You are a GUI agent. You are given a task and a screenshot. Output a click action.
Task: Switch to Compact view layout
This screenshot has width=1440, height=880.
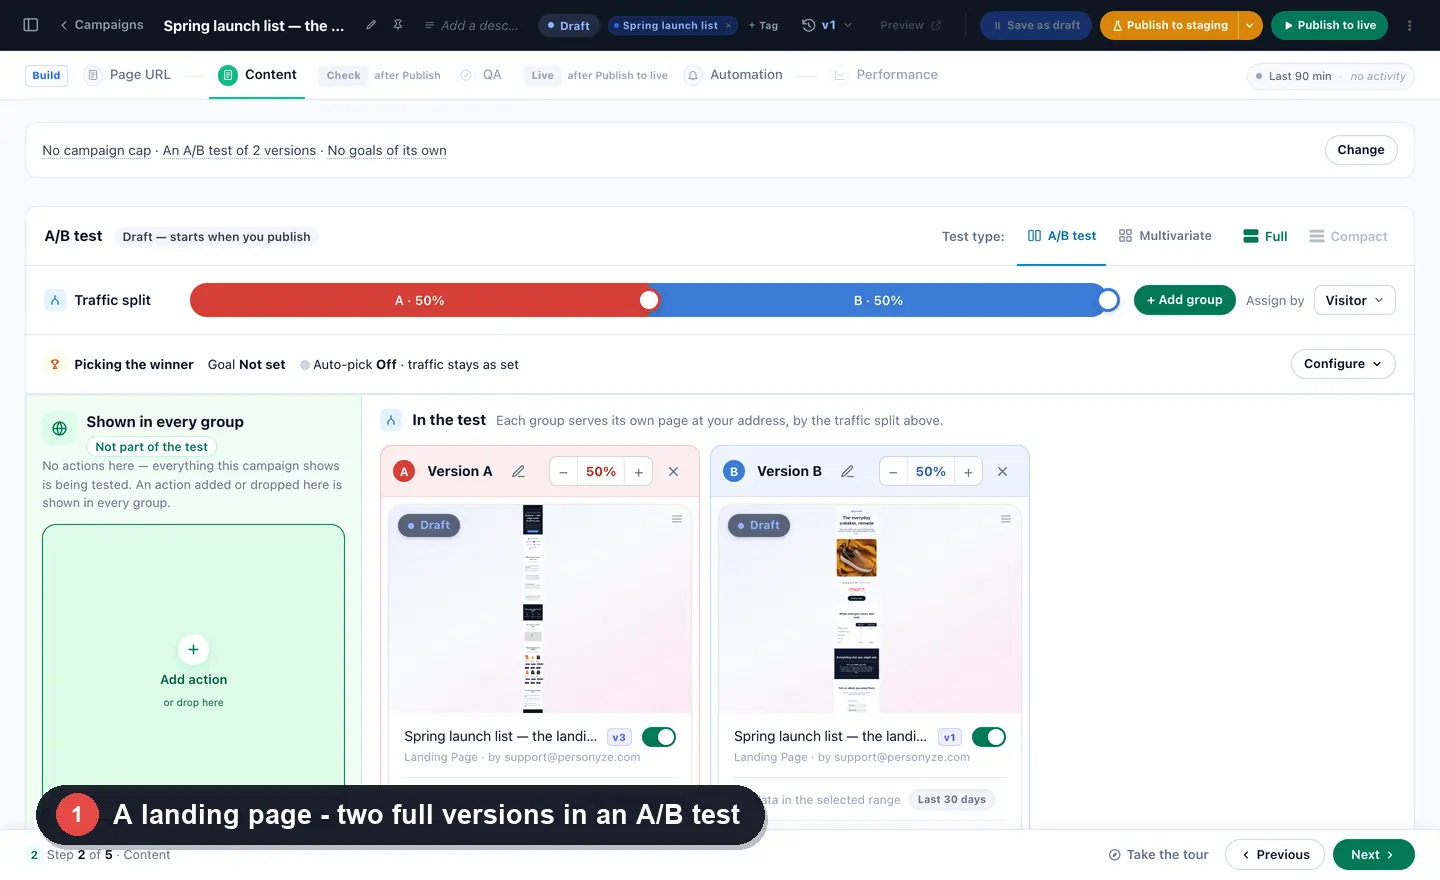click(1348, 236)
